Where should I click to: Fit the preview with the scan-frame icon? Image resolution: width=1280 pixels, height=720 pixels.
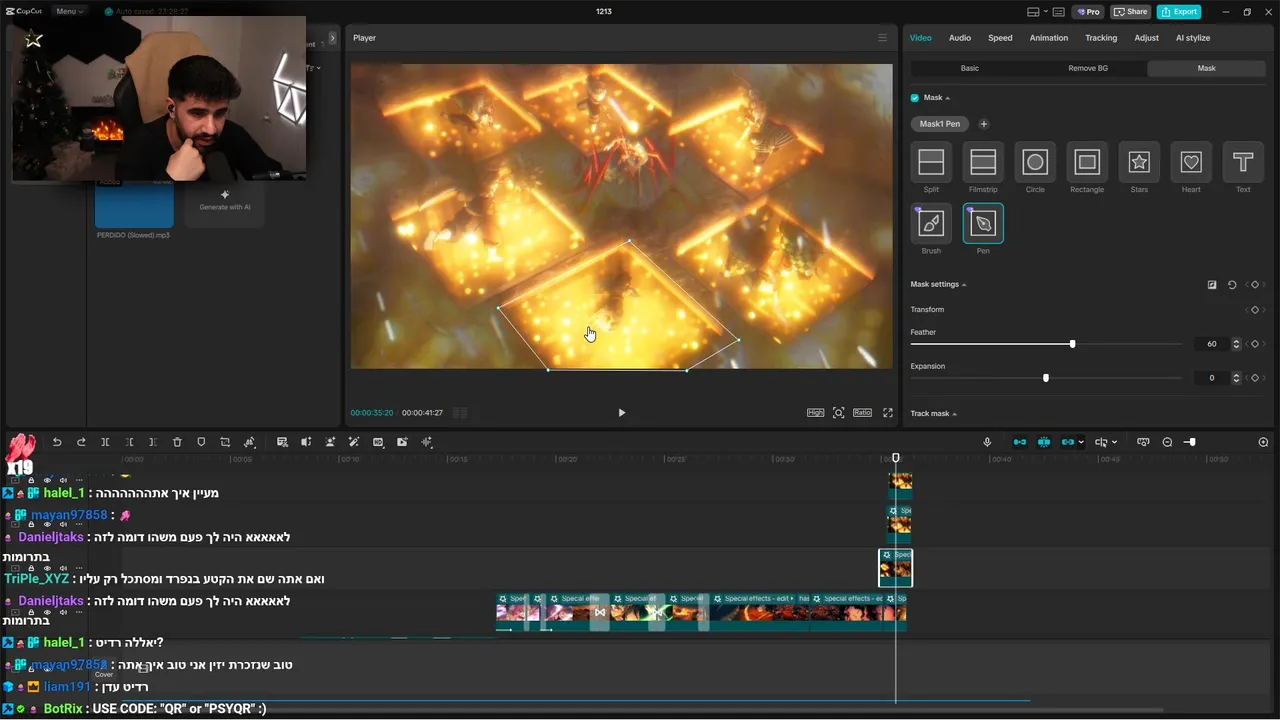point(838,413)
